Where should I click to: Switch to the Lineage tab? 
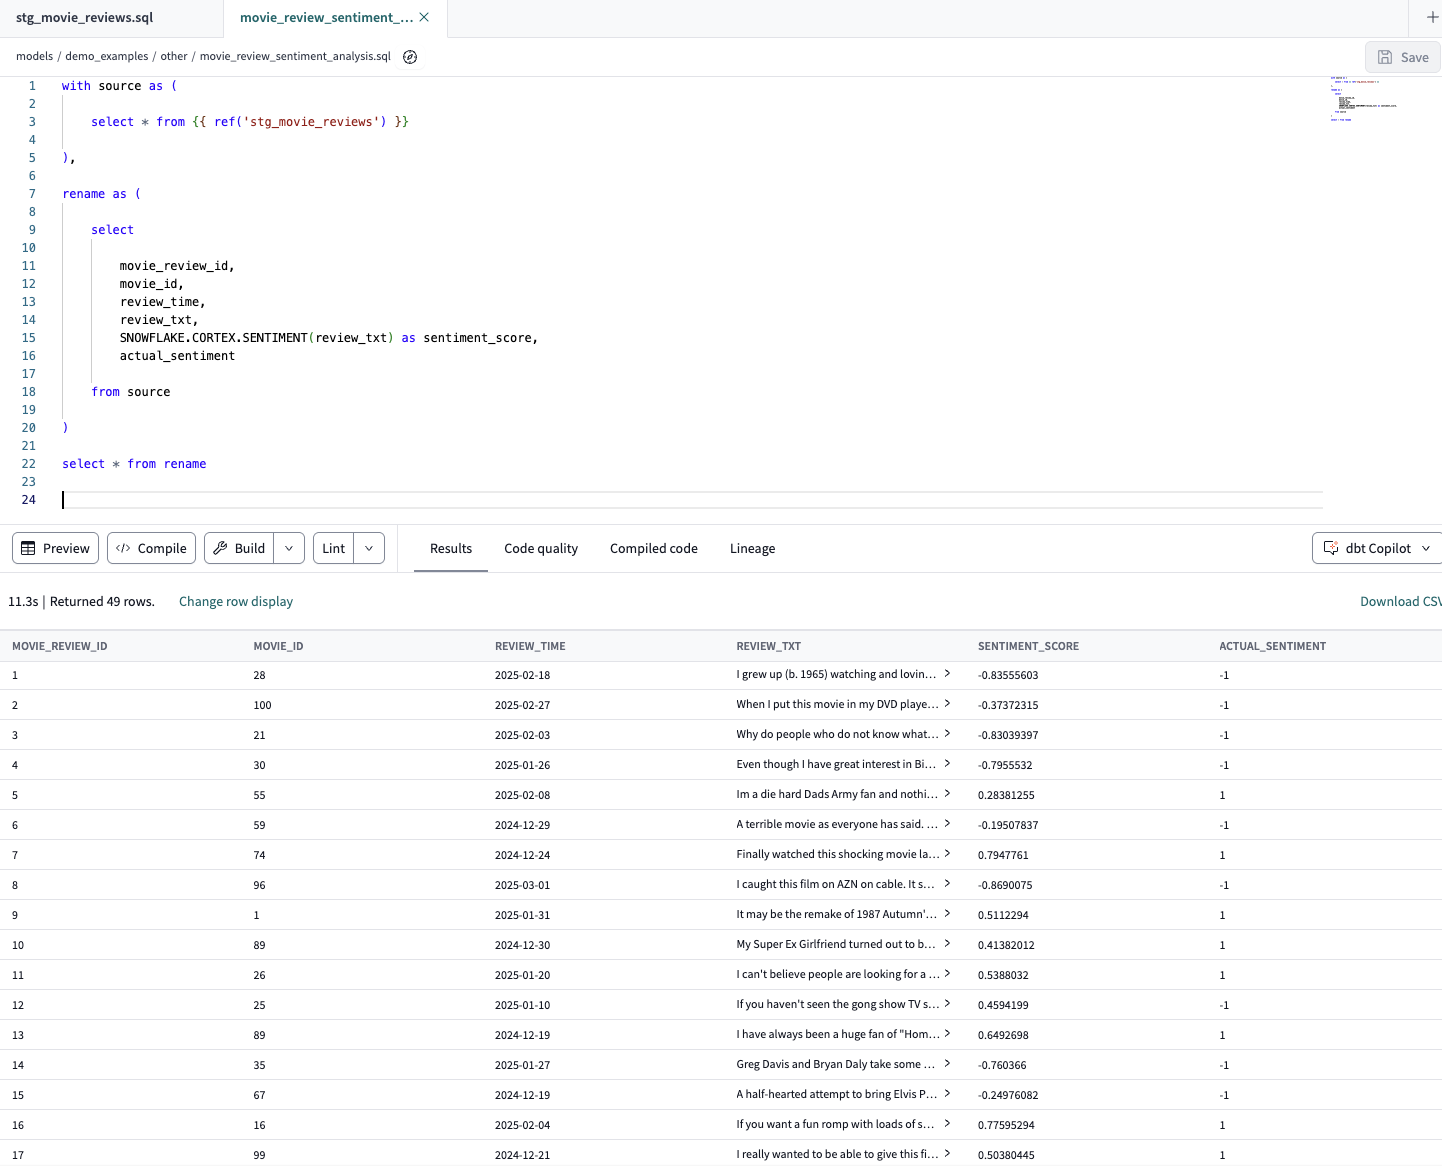pos(752,548)
